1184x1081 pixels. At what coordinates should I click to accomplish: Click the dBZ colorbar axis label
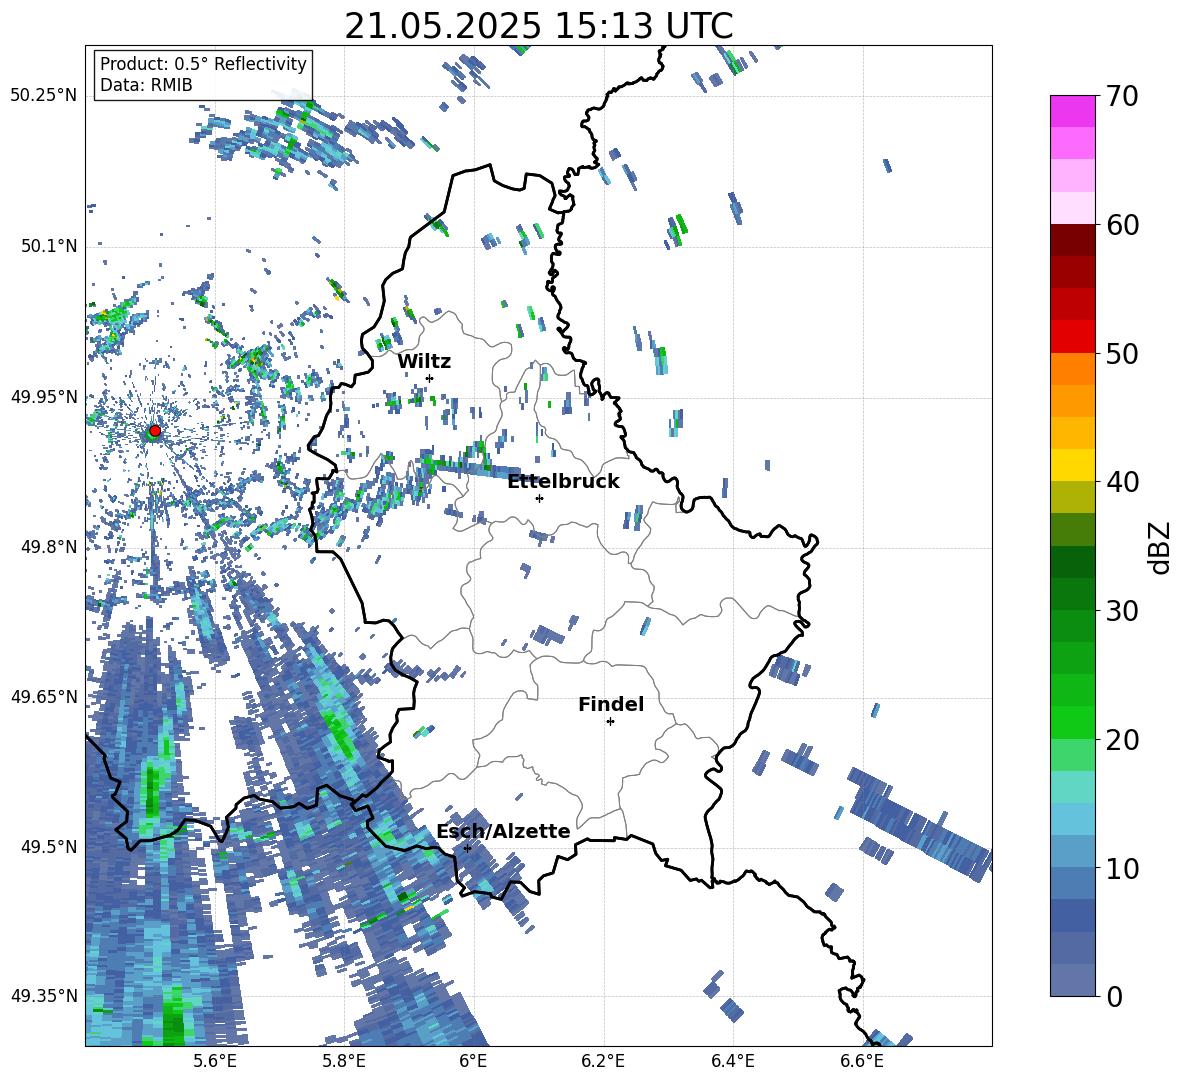point(1161,547)
